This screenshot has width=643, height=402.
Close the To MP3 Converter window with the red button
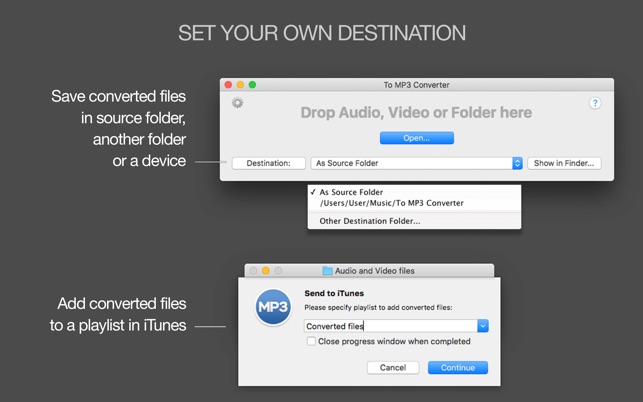228,85
